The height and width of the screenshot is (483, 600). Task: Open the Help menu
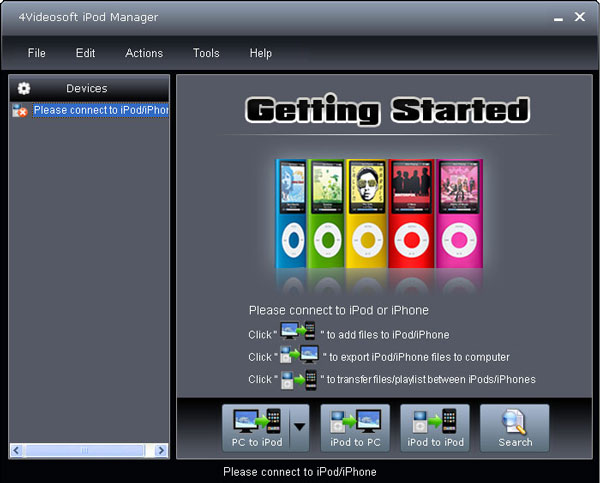(260, 53)
